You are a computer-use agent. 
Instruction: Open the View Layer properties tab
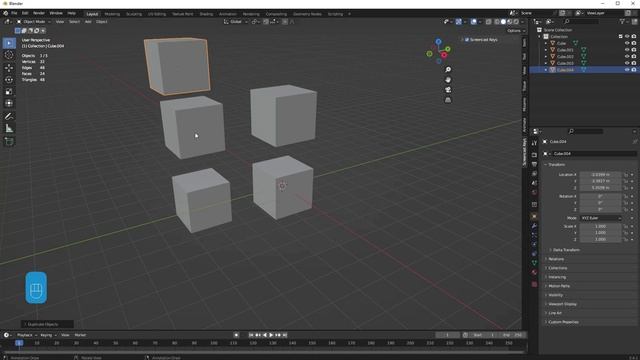click(534, 173)
